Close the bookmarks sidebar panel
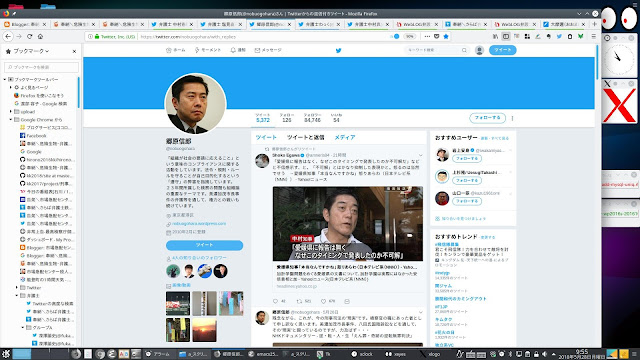The width and height of the screenshot is (640, 360). point(74,51)
